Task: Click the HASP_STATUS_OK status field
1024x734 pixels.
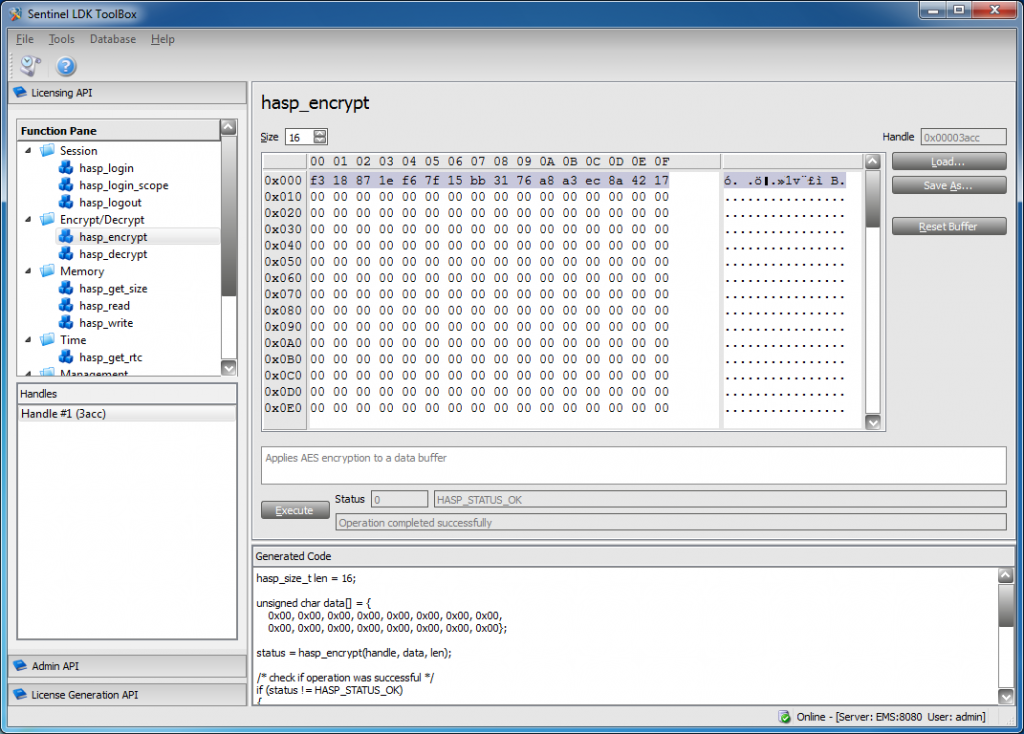Action: coord(720,500)
